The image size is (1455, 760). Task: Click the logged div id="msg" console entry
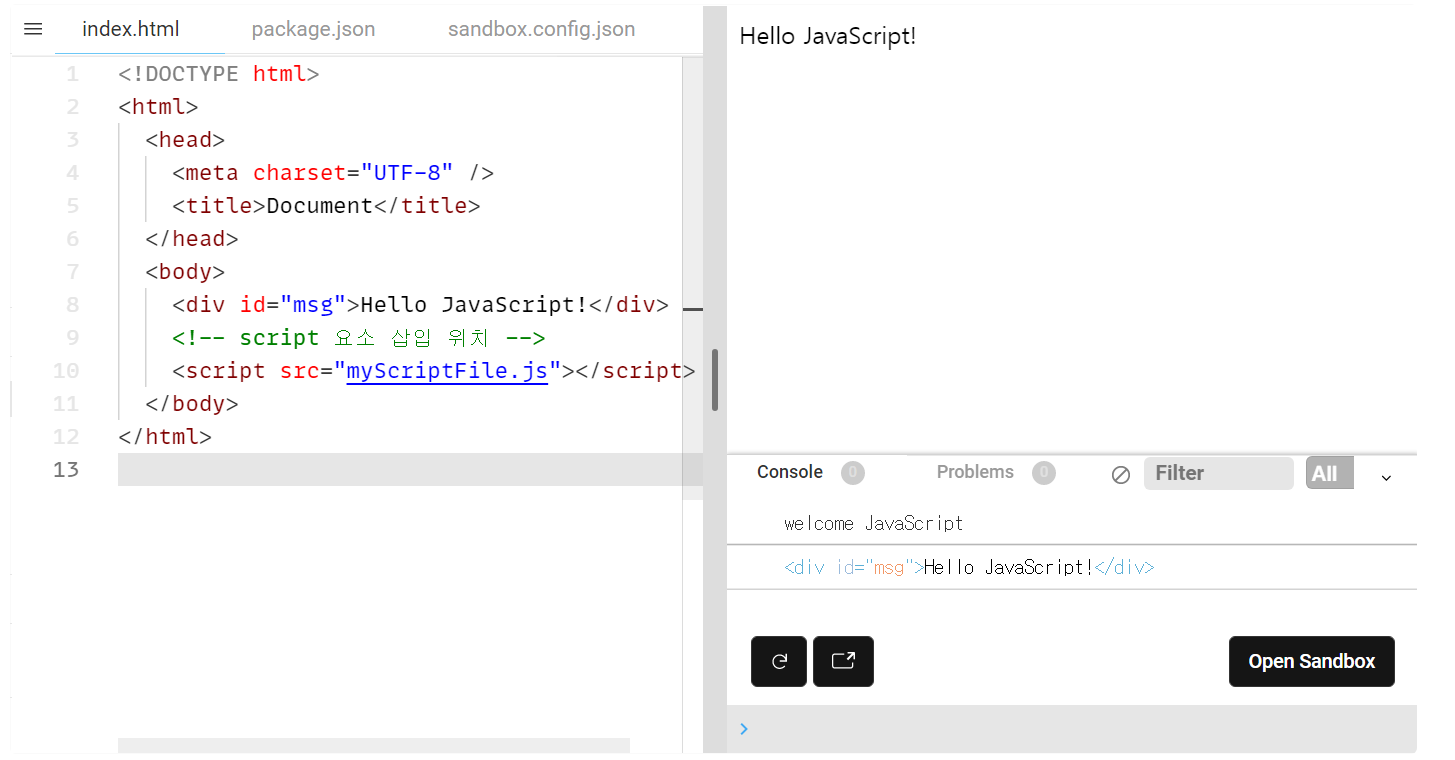tap(969, 567)
